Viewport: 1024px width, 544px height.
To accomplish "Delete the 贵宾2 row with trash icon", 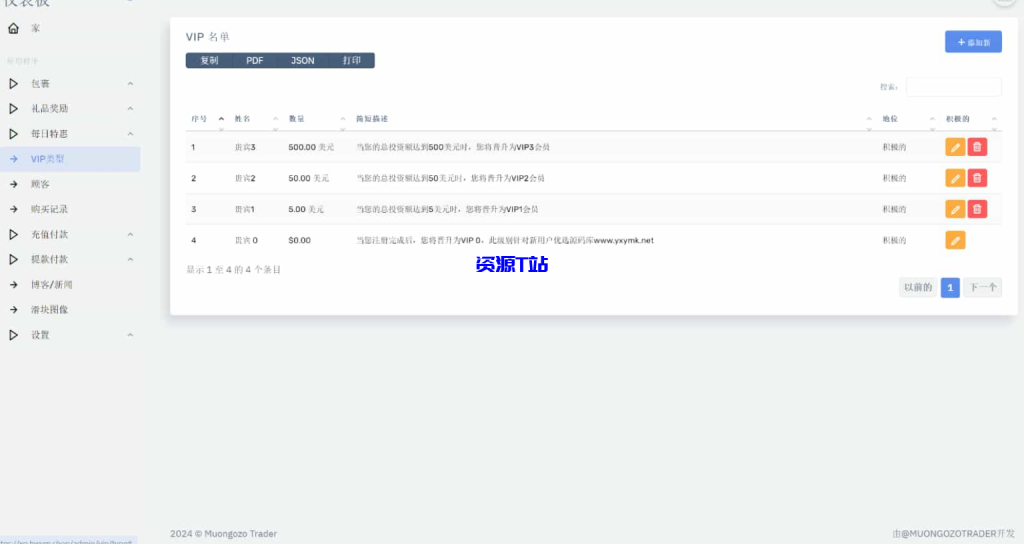I will coord(977,178).
